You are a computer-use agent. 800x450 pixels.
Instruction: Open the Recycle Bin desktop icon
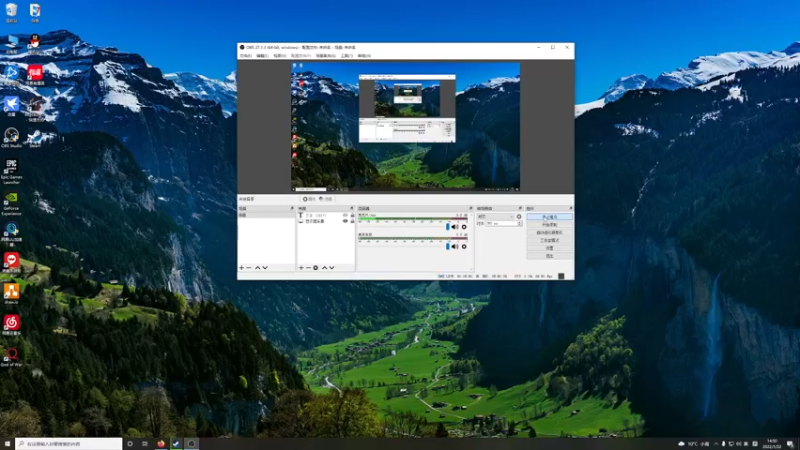11,12
